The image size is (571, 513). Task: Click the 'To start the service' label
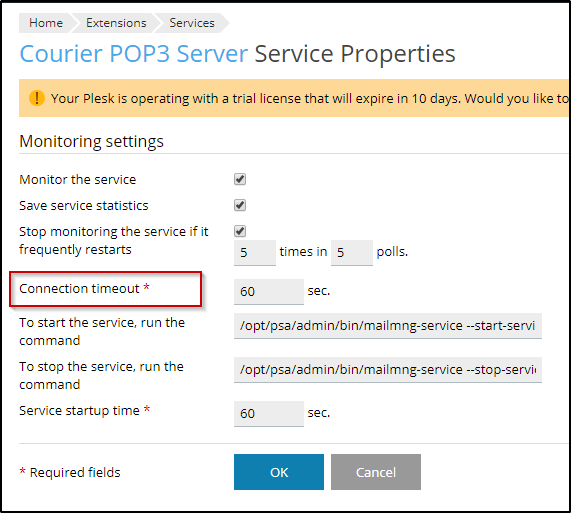click(x=102, y=331)
